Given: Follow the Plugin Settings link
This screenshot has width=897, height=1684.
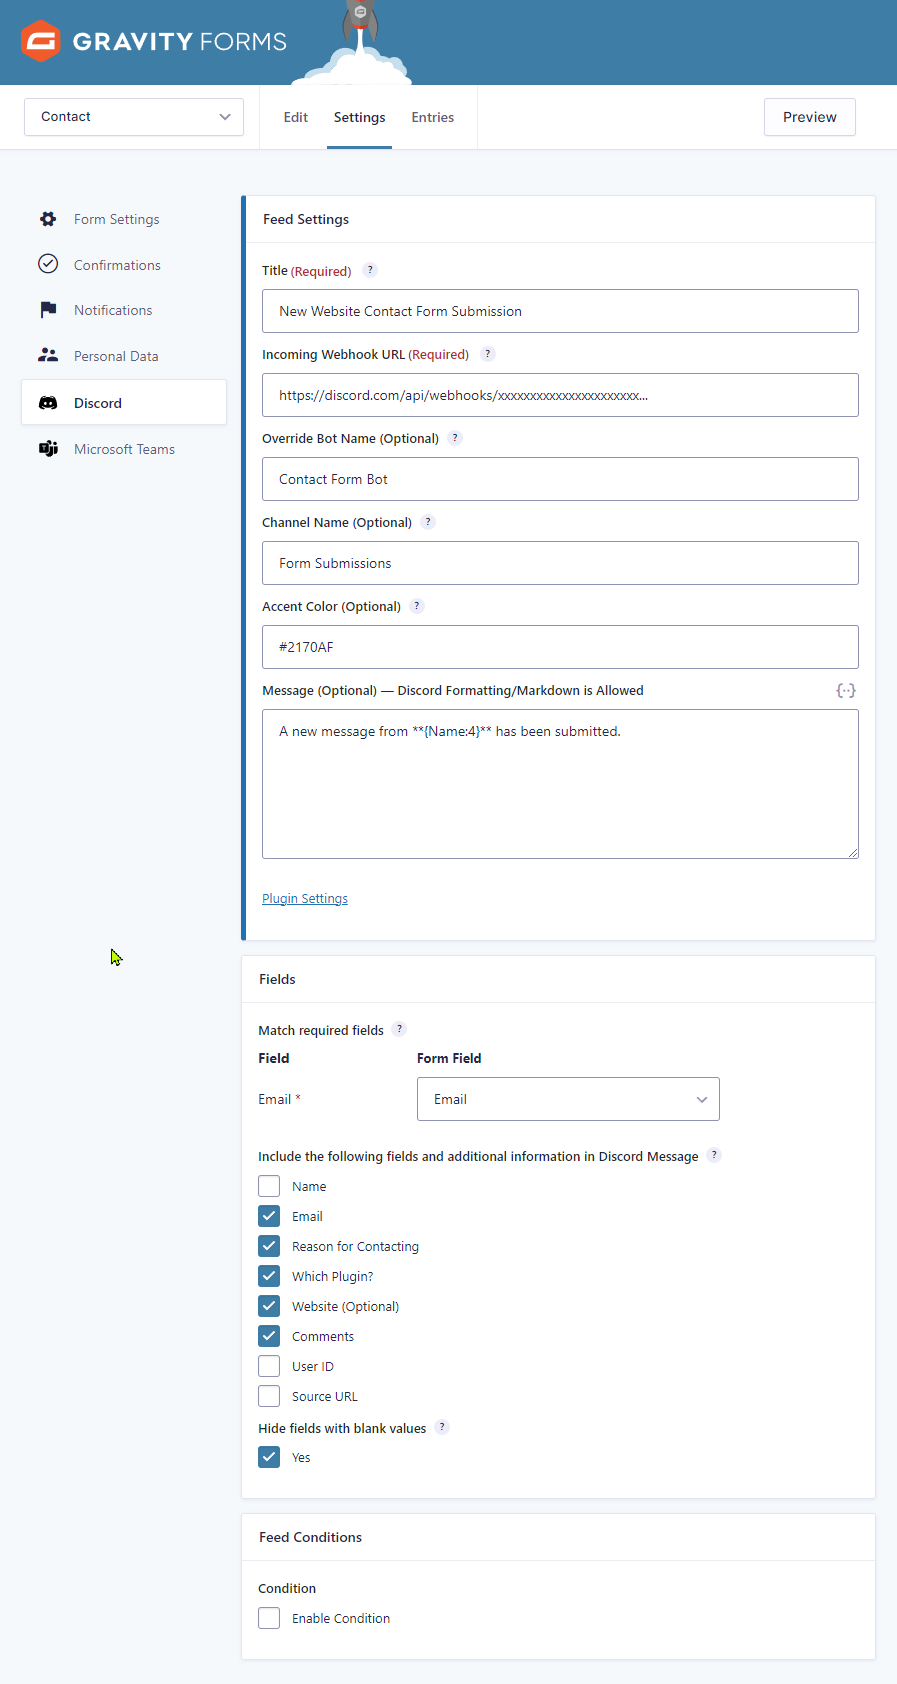Looking at the screenshot, I should point(305,898).
